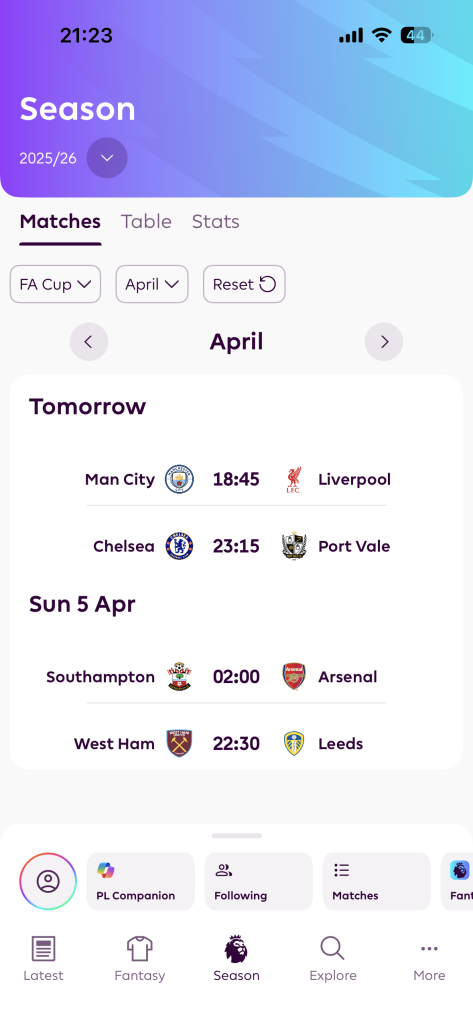Open the April month filter dropdown
The height and width of the screenshot is (1024, 473).
pos(152,284)
